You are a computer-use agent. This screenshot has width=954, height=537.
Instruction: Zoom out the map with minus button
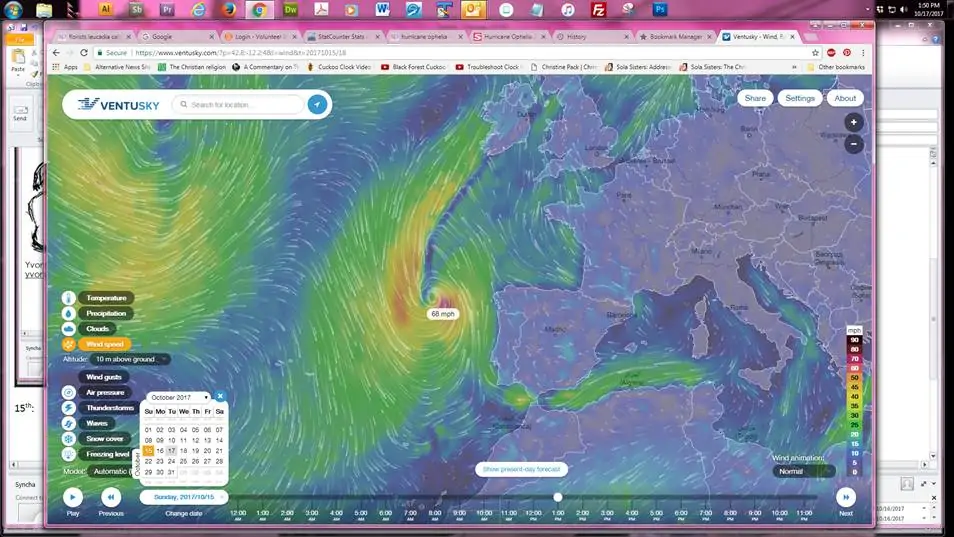854,144
